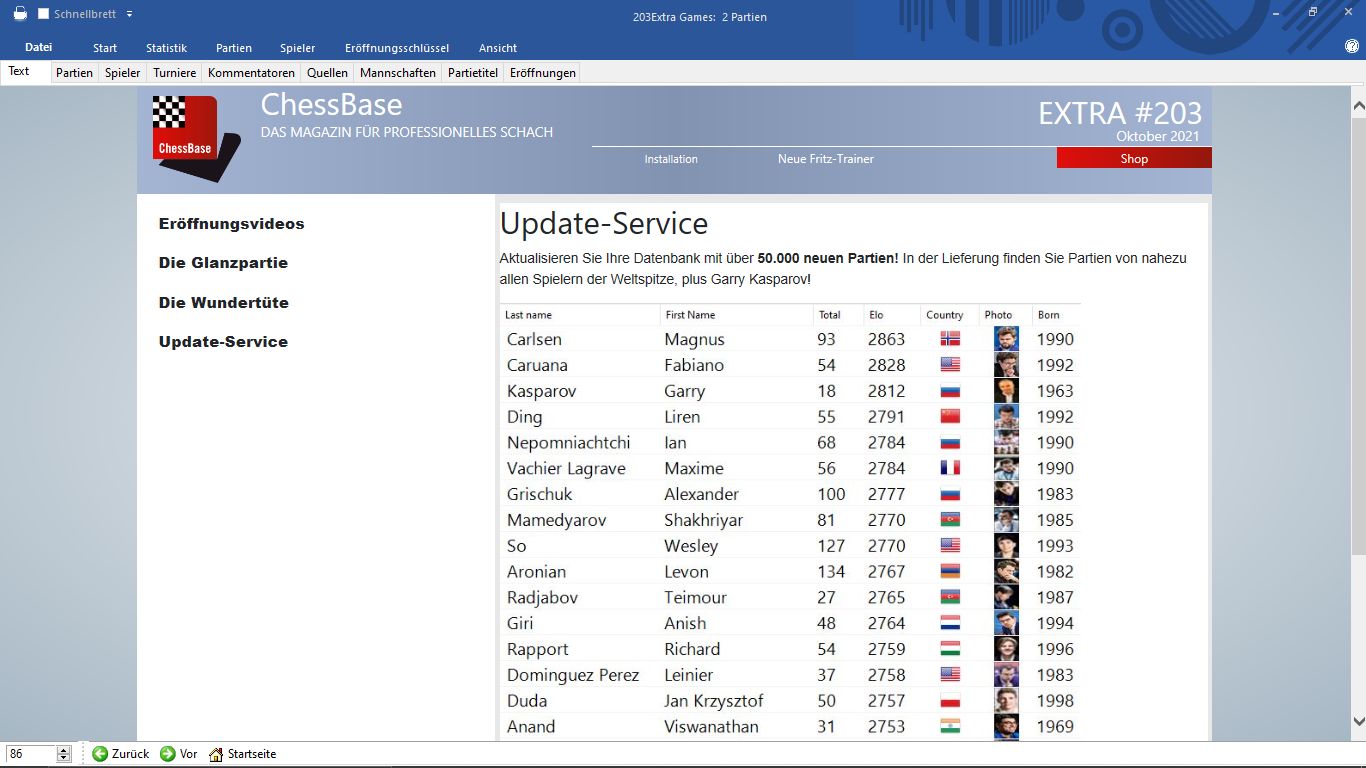Open the Eröffnungsvideos link in sidebar

(x=231, y=224)
